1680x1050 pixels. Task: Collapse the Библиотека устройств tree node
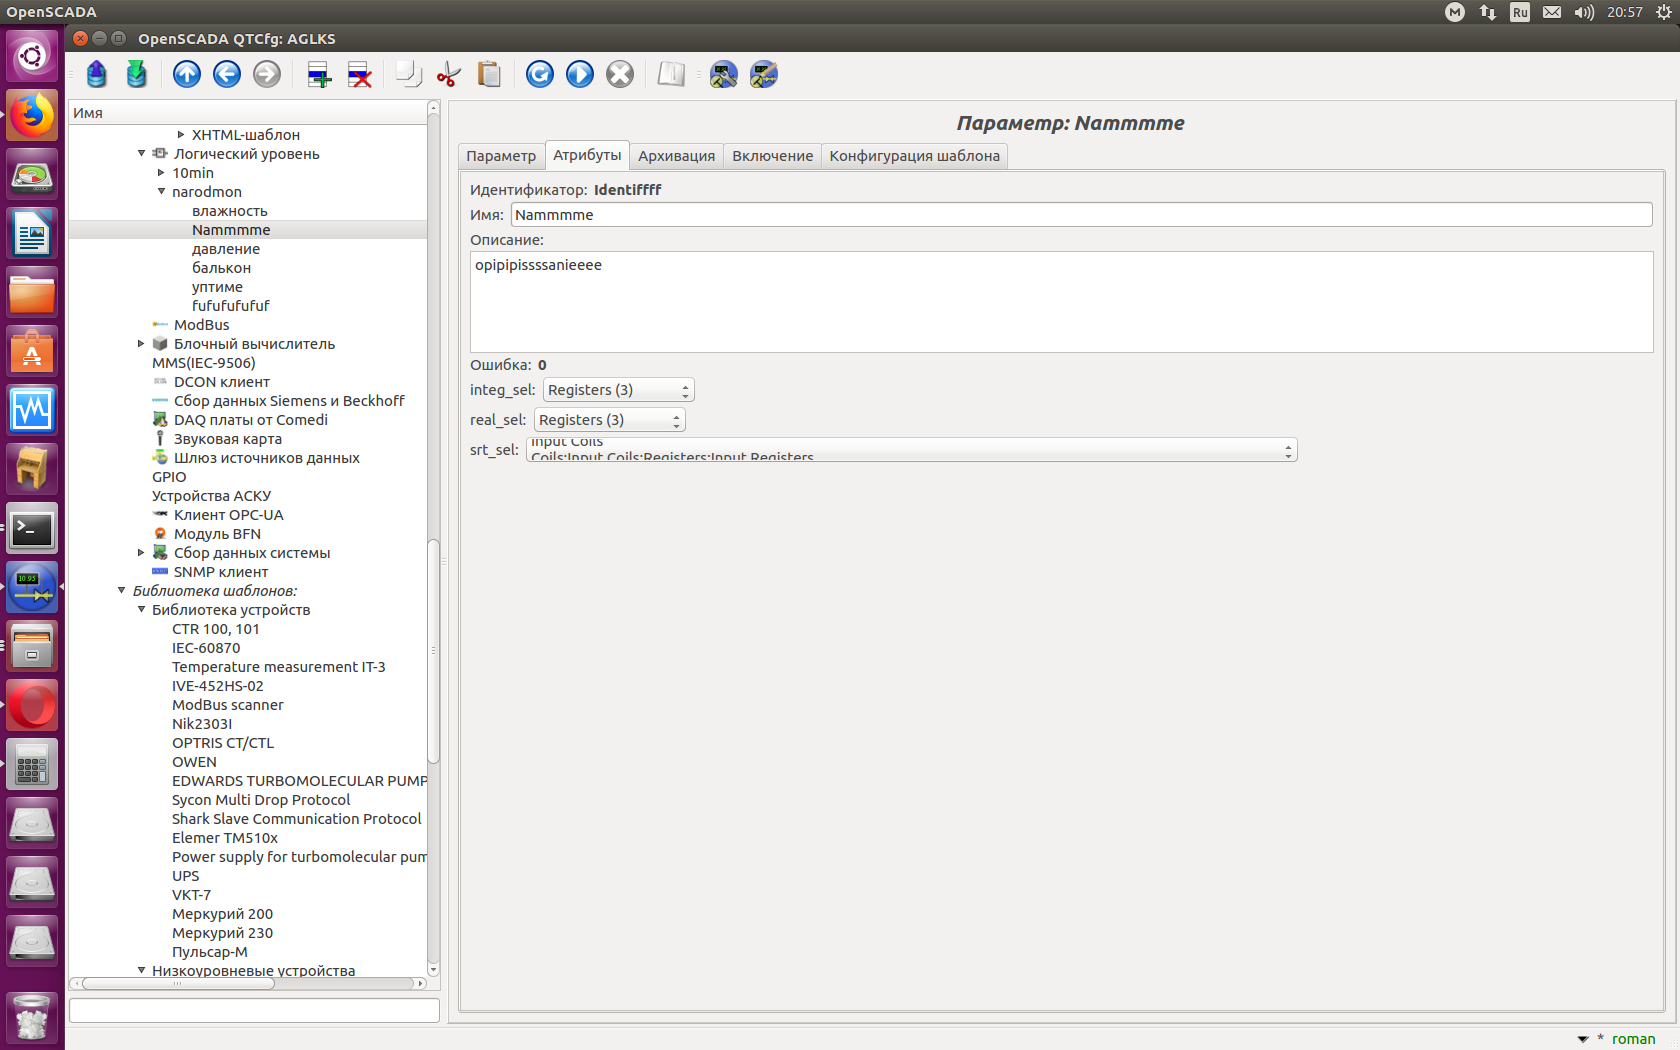[x=141, y=610]
